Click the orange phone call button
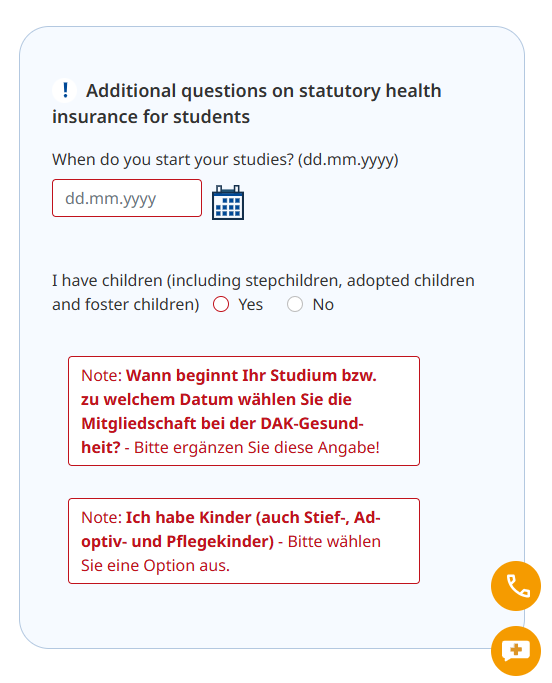This screenshot has width=552, height=683. pyautogui.click(x=516, y=586)
